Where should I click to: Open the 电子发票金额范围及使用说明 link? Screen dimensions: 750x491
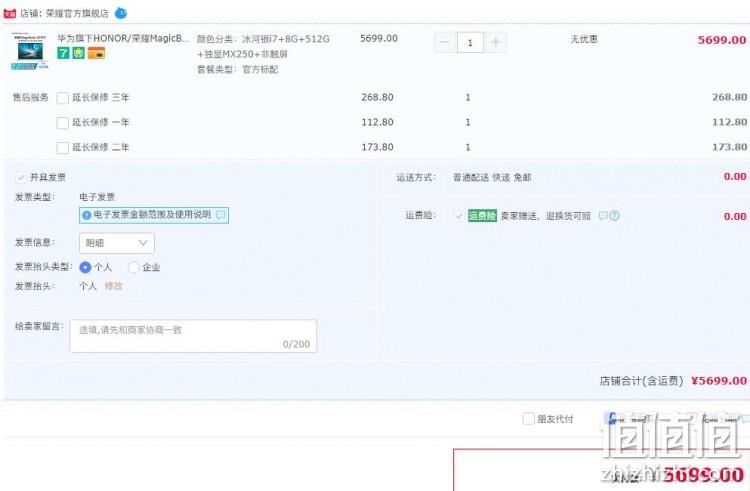152,215
